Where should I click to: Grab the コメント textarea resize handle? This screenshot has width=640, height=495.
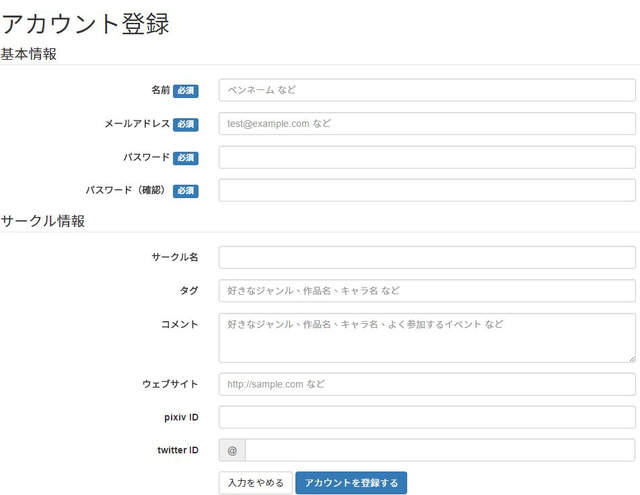click(x=632, y=358)
